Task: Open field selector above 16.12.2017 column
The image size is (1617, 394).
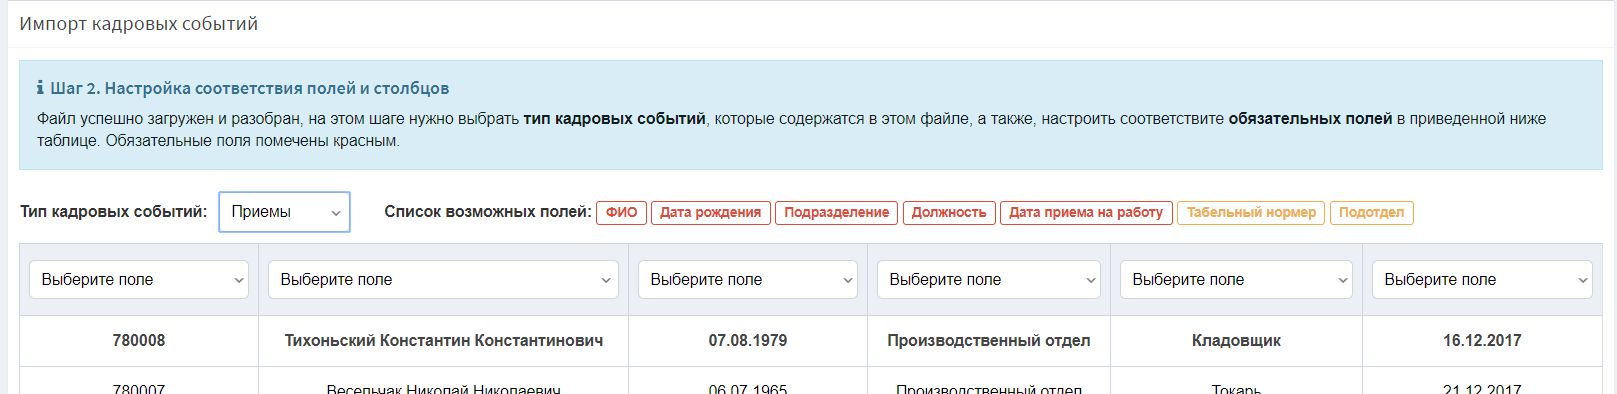Action: [x=1482, y=280]
